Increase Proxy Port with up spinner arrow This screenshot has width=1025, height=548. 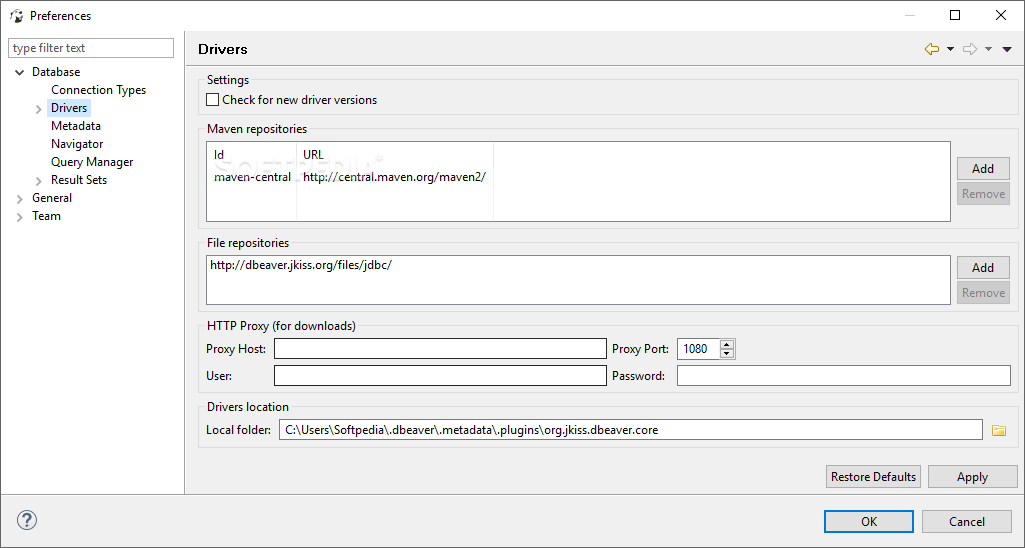coord(727,344)
